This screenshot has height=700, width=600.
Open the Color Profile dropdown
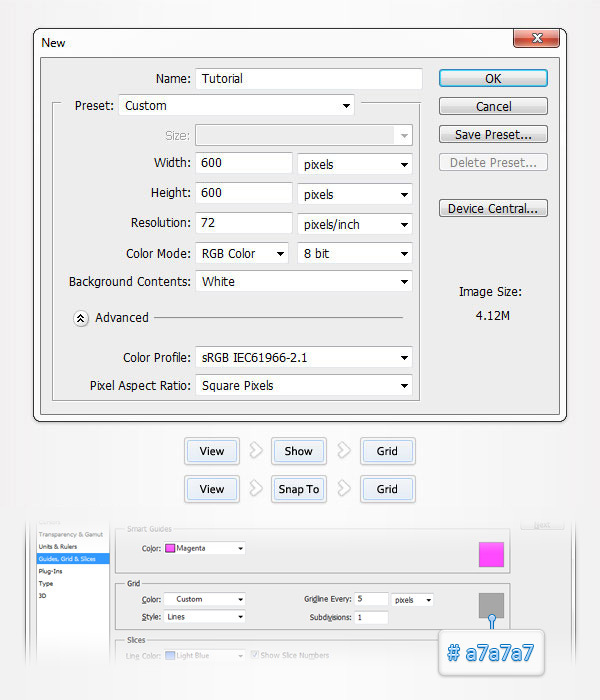(304, 358)
